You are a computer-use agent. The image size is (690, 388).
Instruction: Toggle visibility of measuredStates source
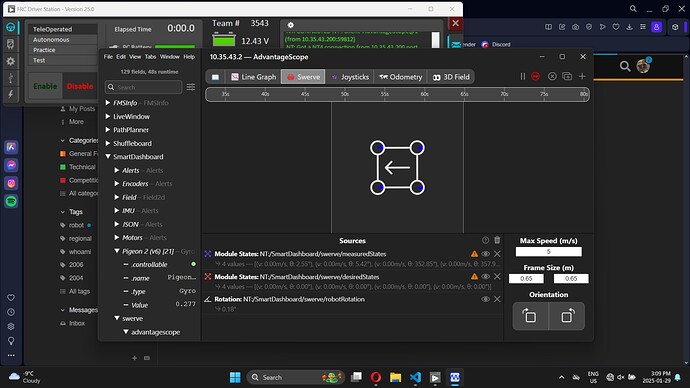[x=485, y=254]
